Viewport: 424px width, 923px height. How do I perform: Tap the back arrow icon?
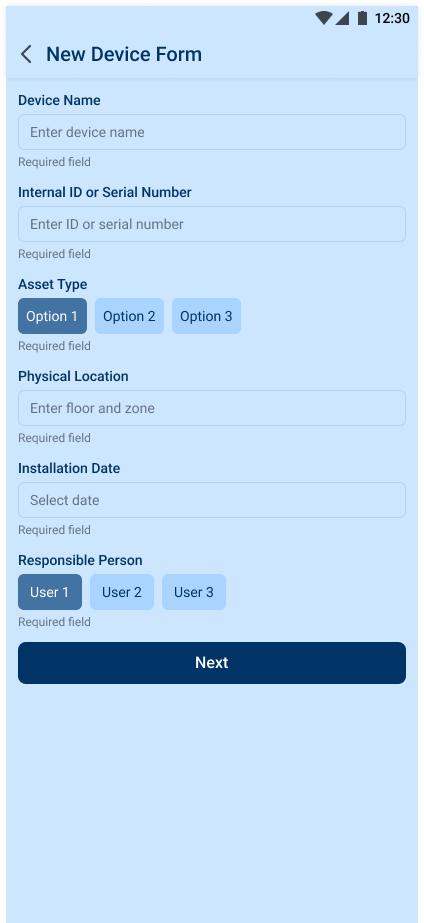[26, 54]
